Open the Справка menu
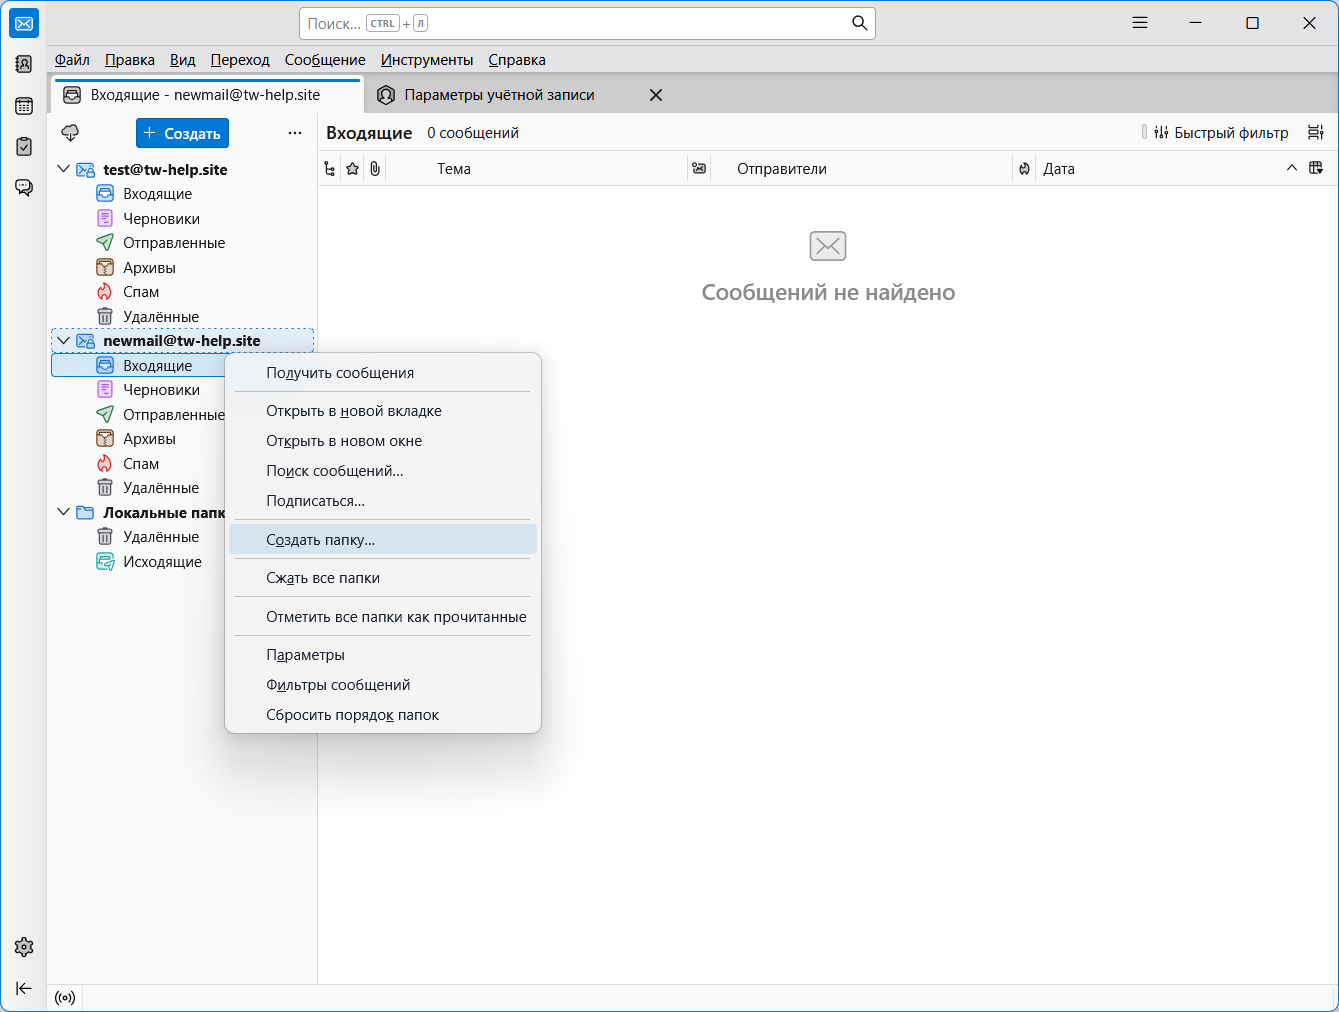1339x1012 pixels. click(x=517, y=60)
